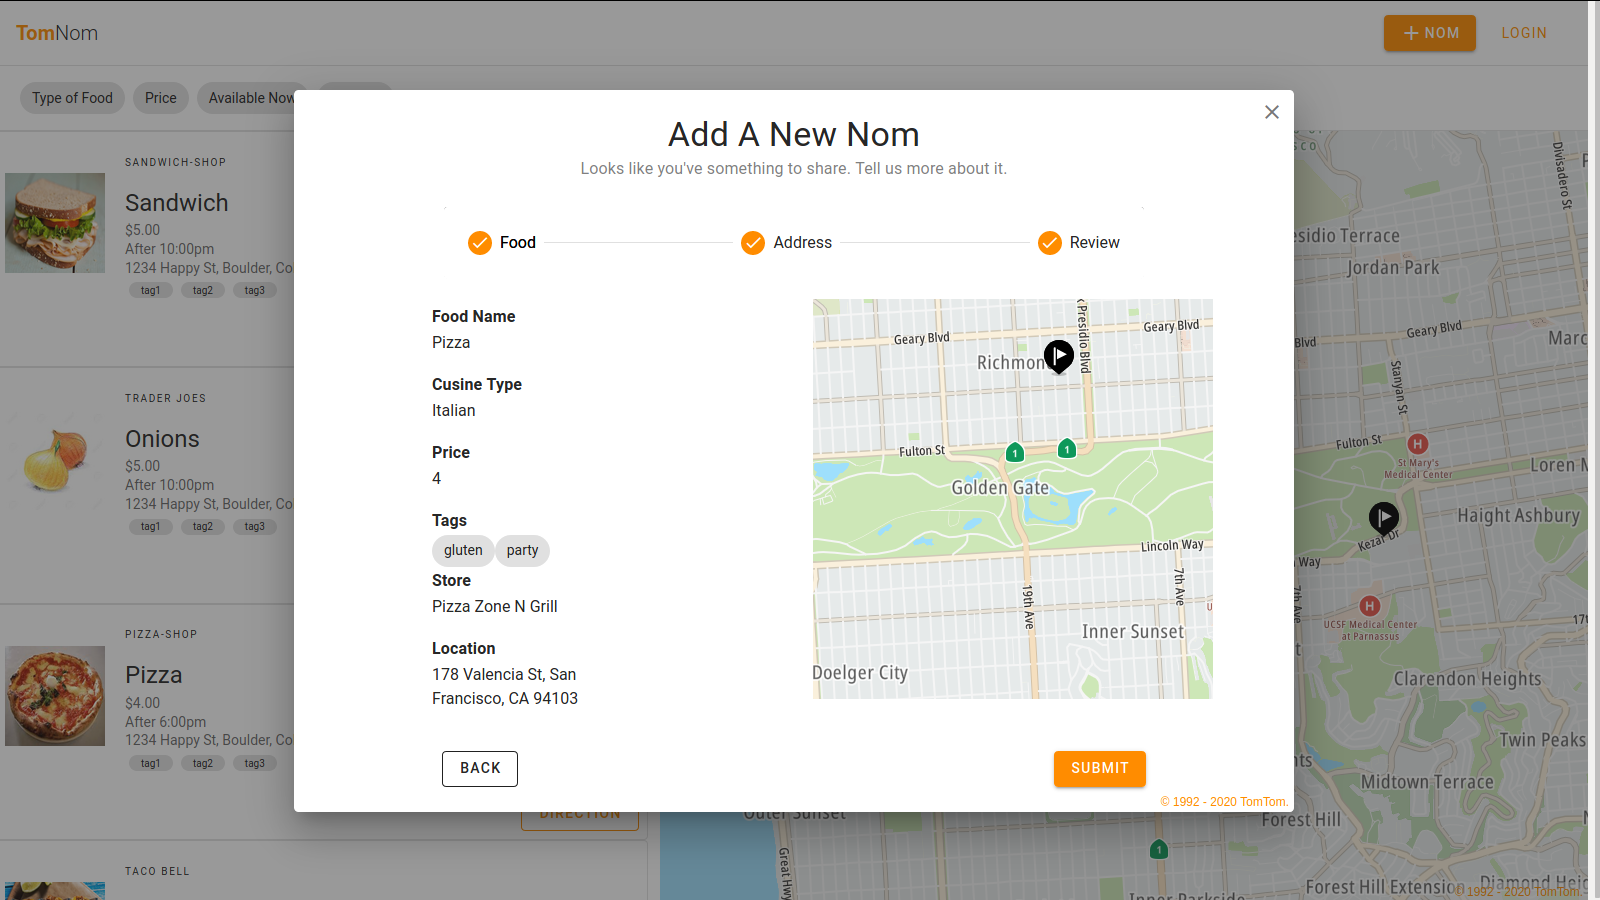Click the Inner Sunset label on dialog map
The image size is (1600, 900).
click(1133, 632)
